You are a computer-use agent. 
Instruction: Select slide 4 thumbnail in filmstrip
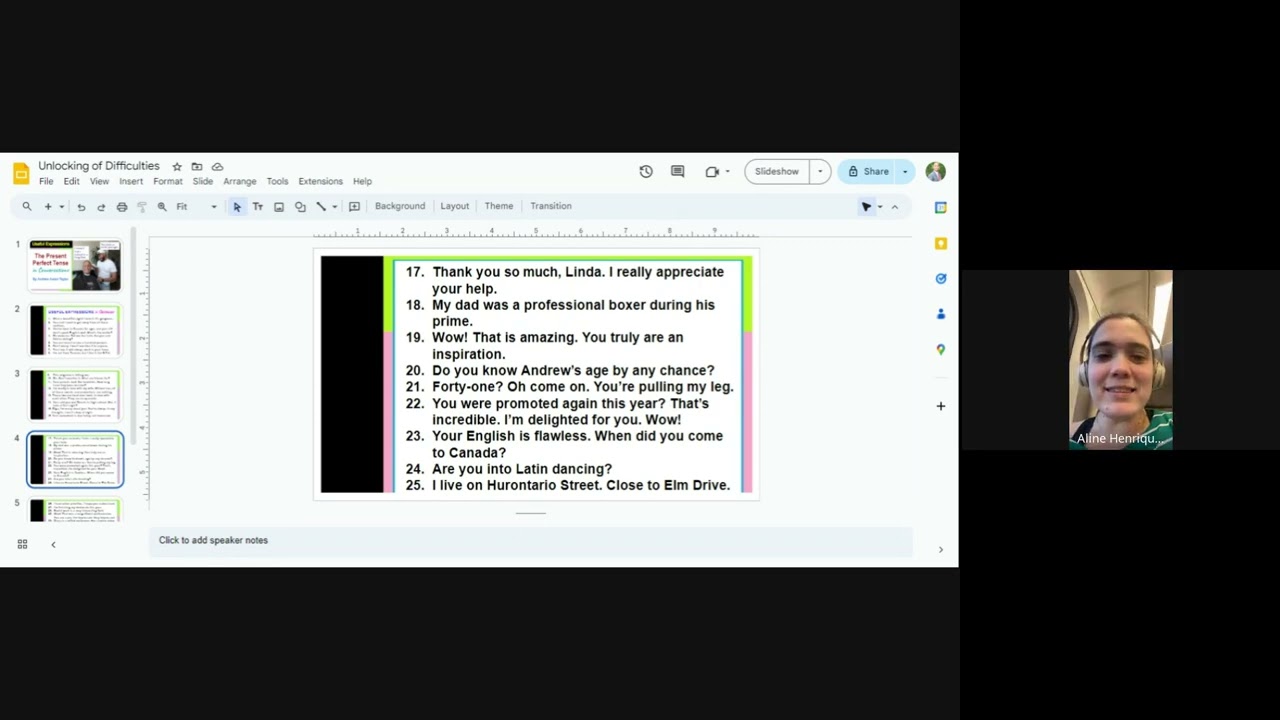(x=75, y=460)
